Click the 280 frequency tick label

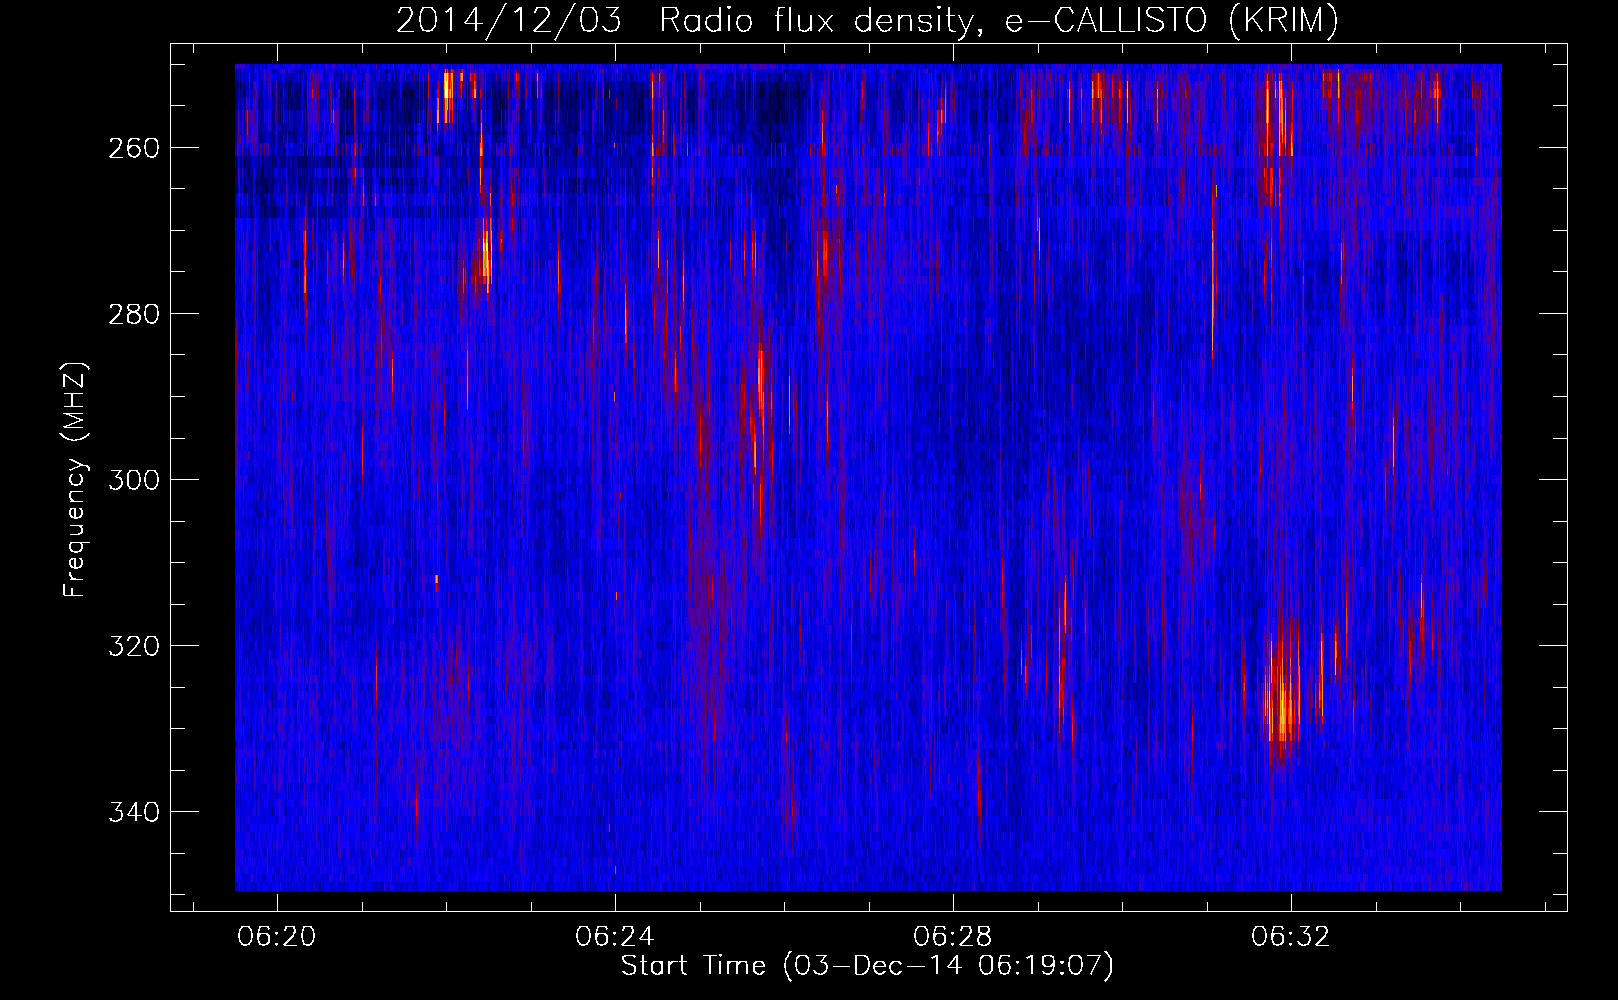pos(133,314)
